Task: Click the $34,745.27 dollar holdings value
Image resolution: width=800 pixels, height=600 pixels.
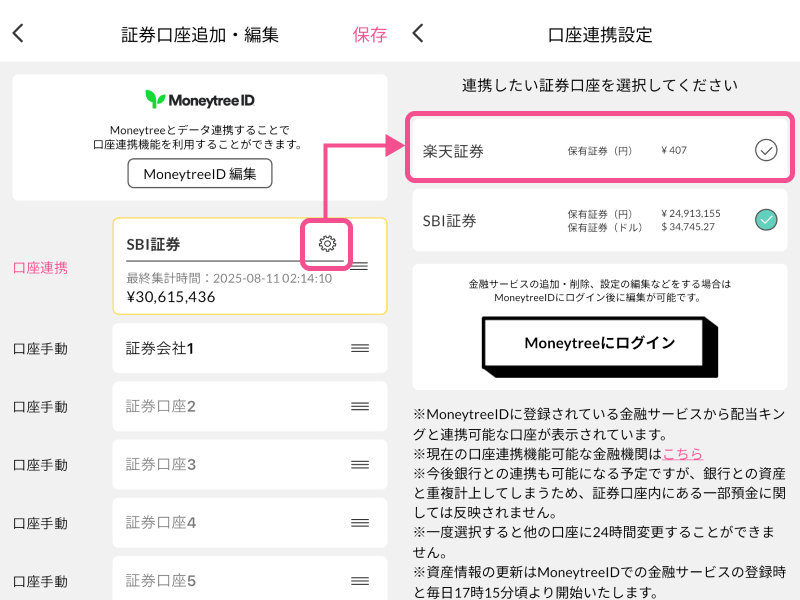Action: click(688, 227)
